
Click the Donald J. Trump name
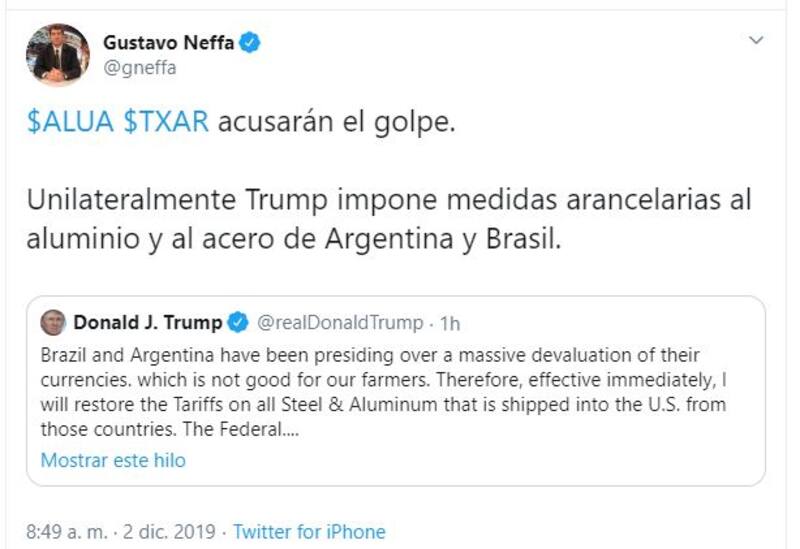(149, 323)
